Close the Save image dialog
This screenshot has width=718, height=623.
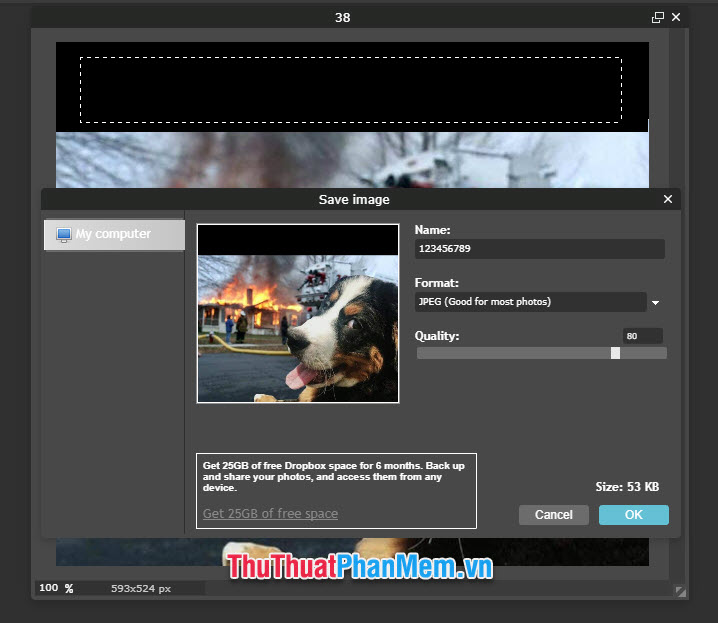(x=668, y=199)
